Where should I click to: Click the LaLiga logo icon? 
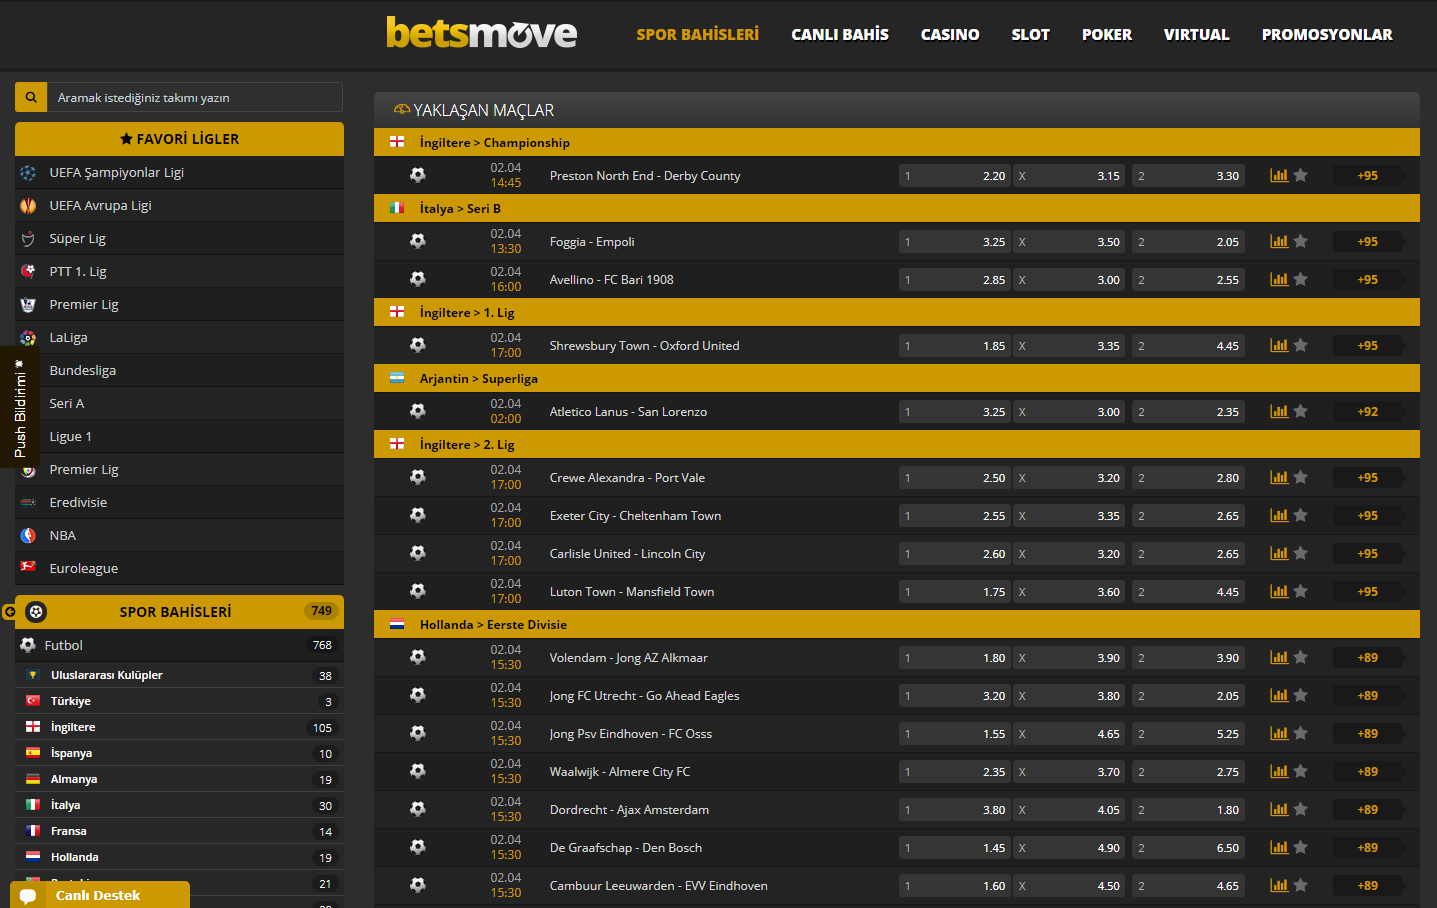(x=28, y=338)
